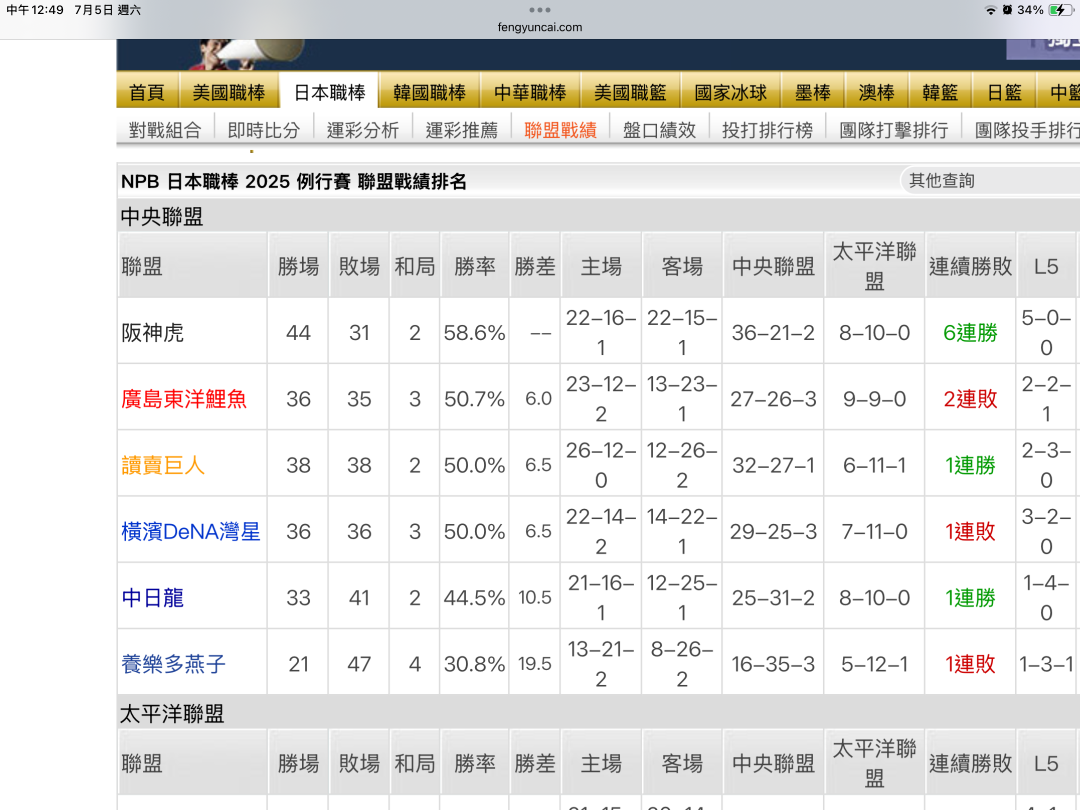Open 即時比分 submenu link
The width and height of the screenshot is (1080, 810).
(264, 130)
